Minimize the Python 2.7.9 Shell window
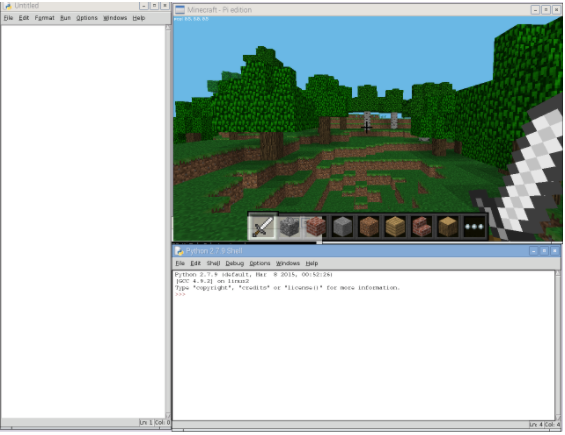The image size is (565, 435). (534, 251)
